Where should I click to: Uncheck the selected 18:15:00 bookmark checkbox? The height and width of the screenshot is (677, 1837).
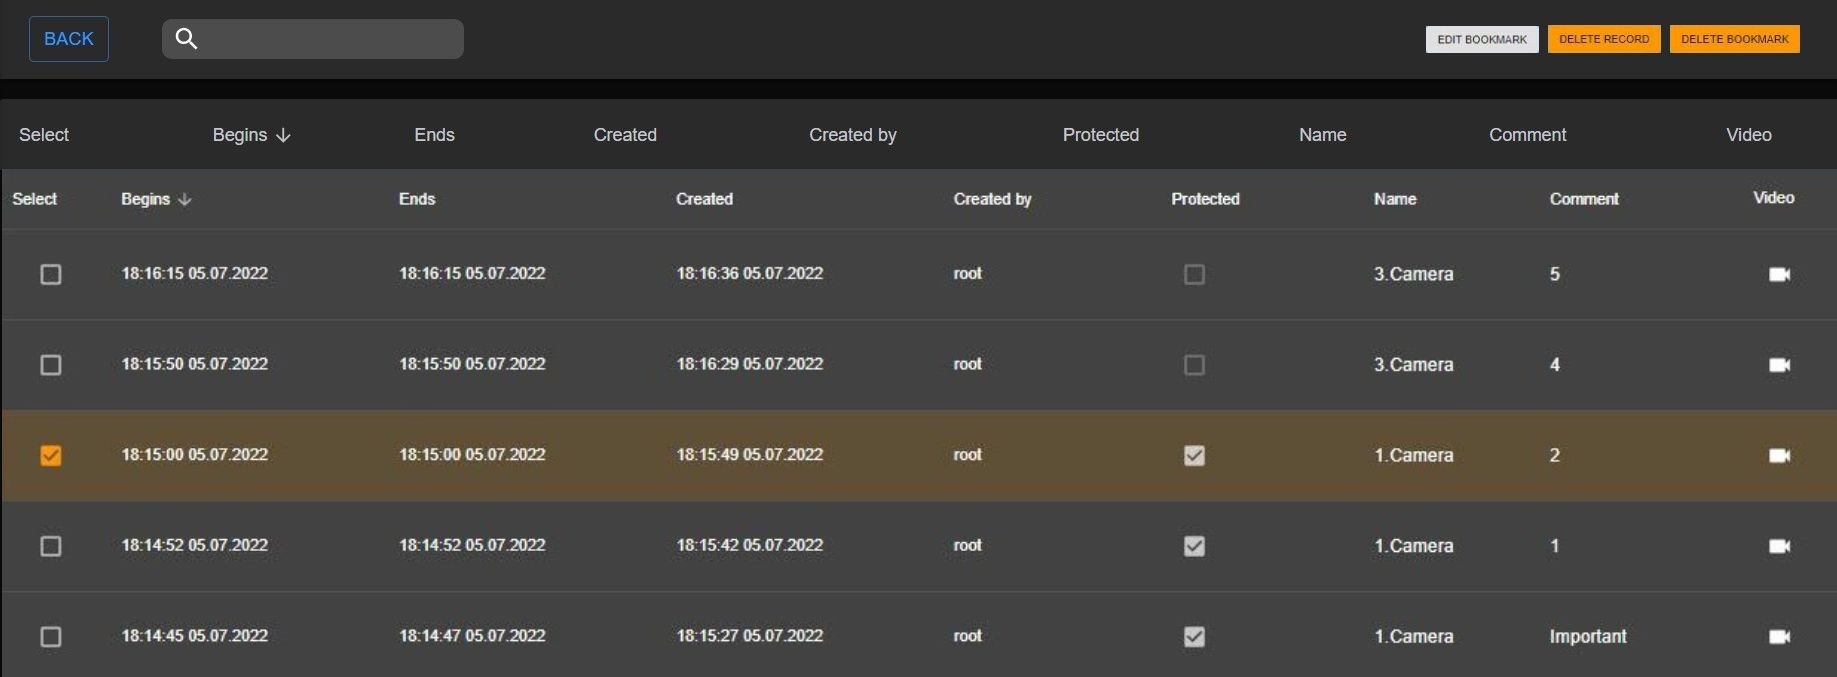point(51,455)
